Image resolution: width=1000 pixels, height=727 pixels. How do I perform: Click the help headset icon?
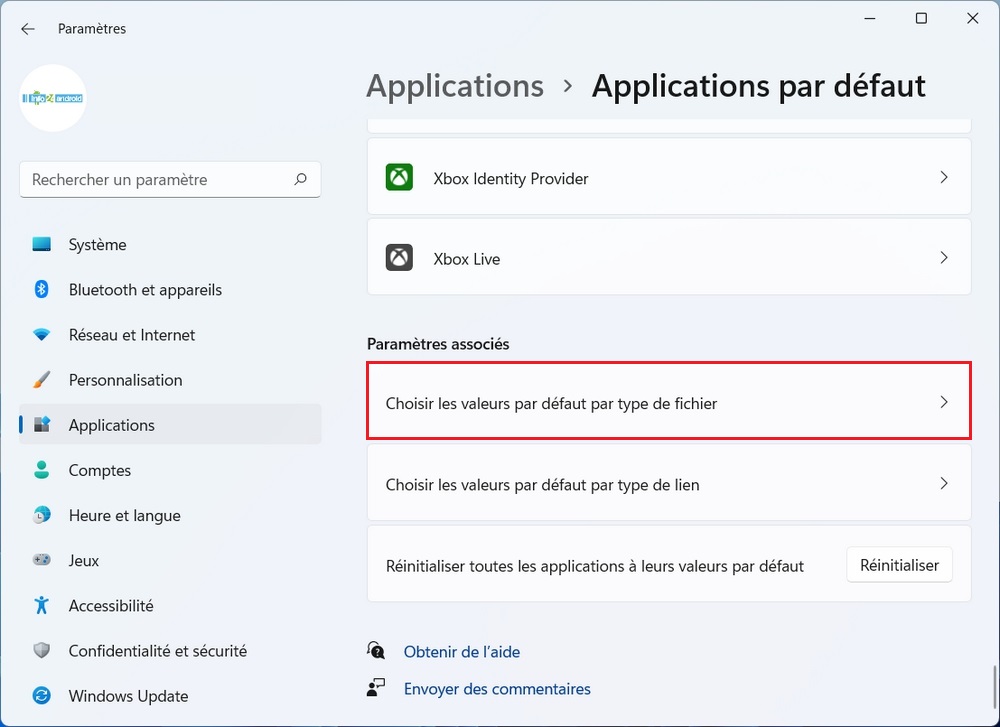[376, 651]
